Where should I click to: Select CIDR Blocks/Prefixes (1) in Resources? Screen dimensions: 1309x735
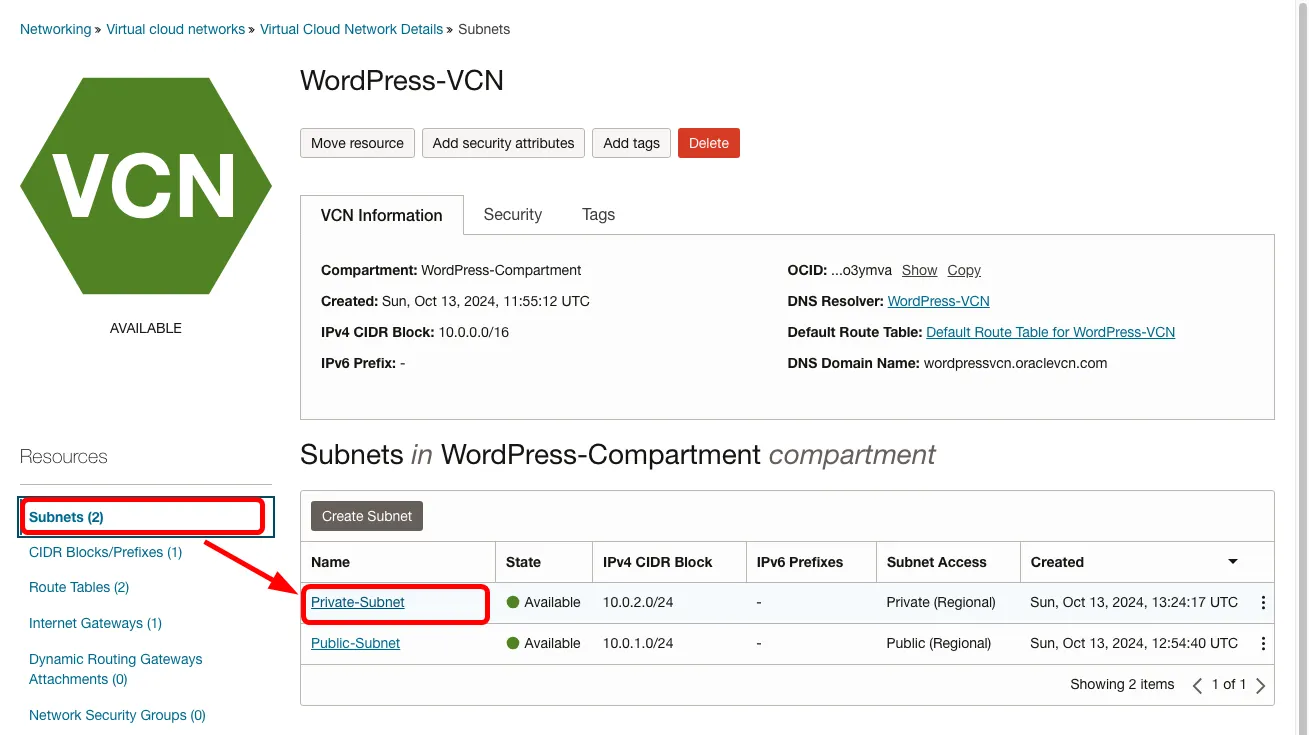tap(105, 552)
